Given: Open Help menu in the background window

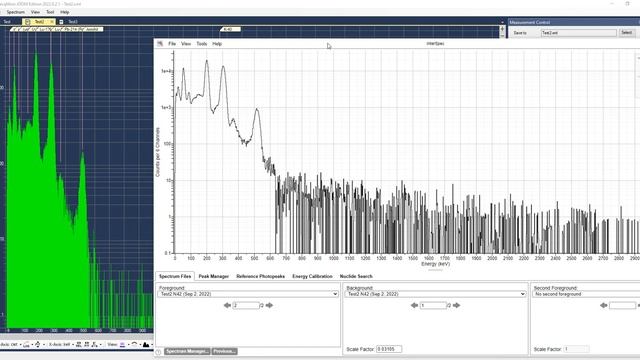Looking at the screenshot, I should point(64,12).
